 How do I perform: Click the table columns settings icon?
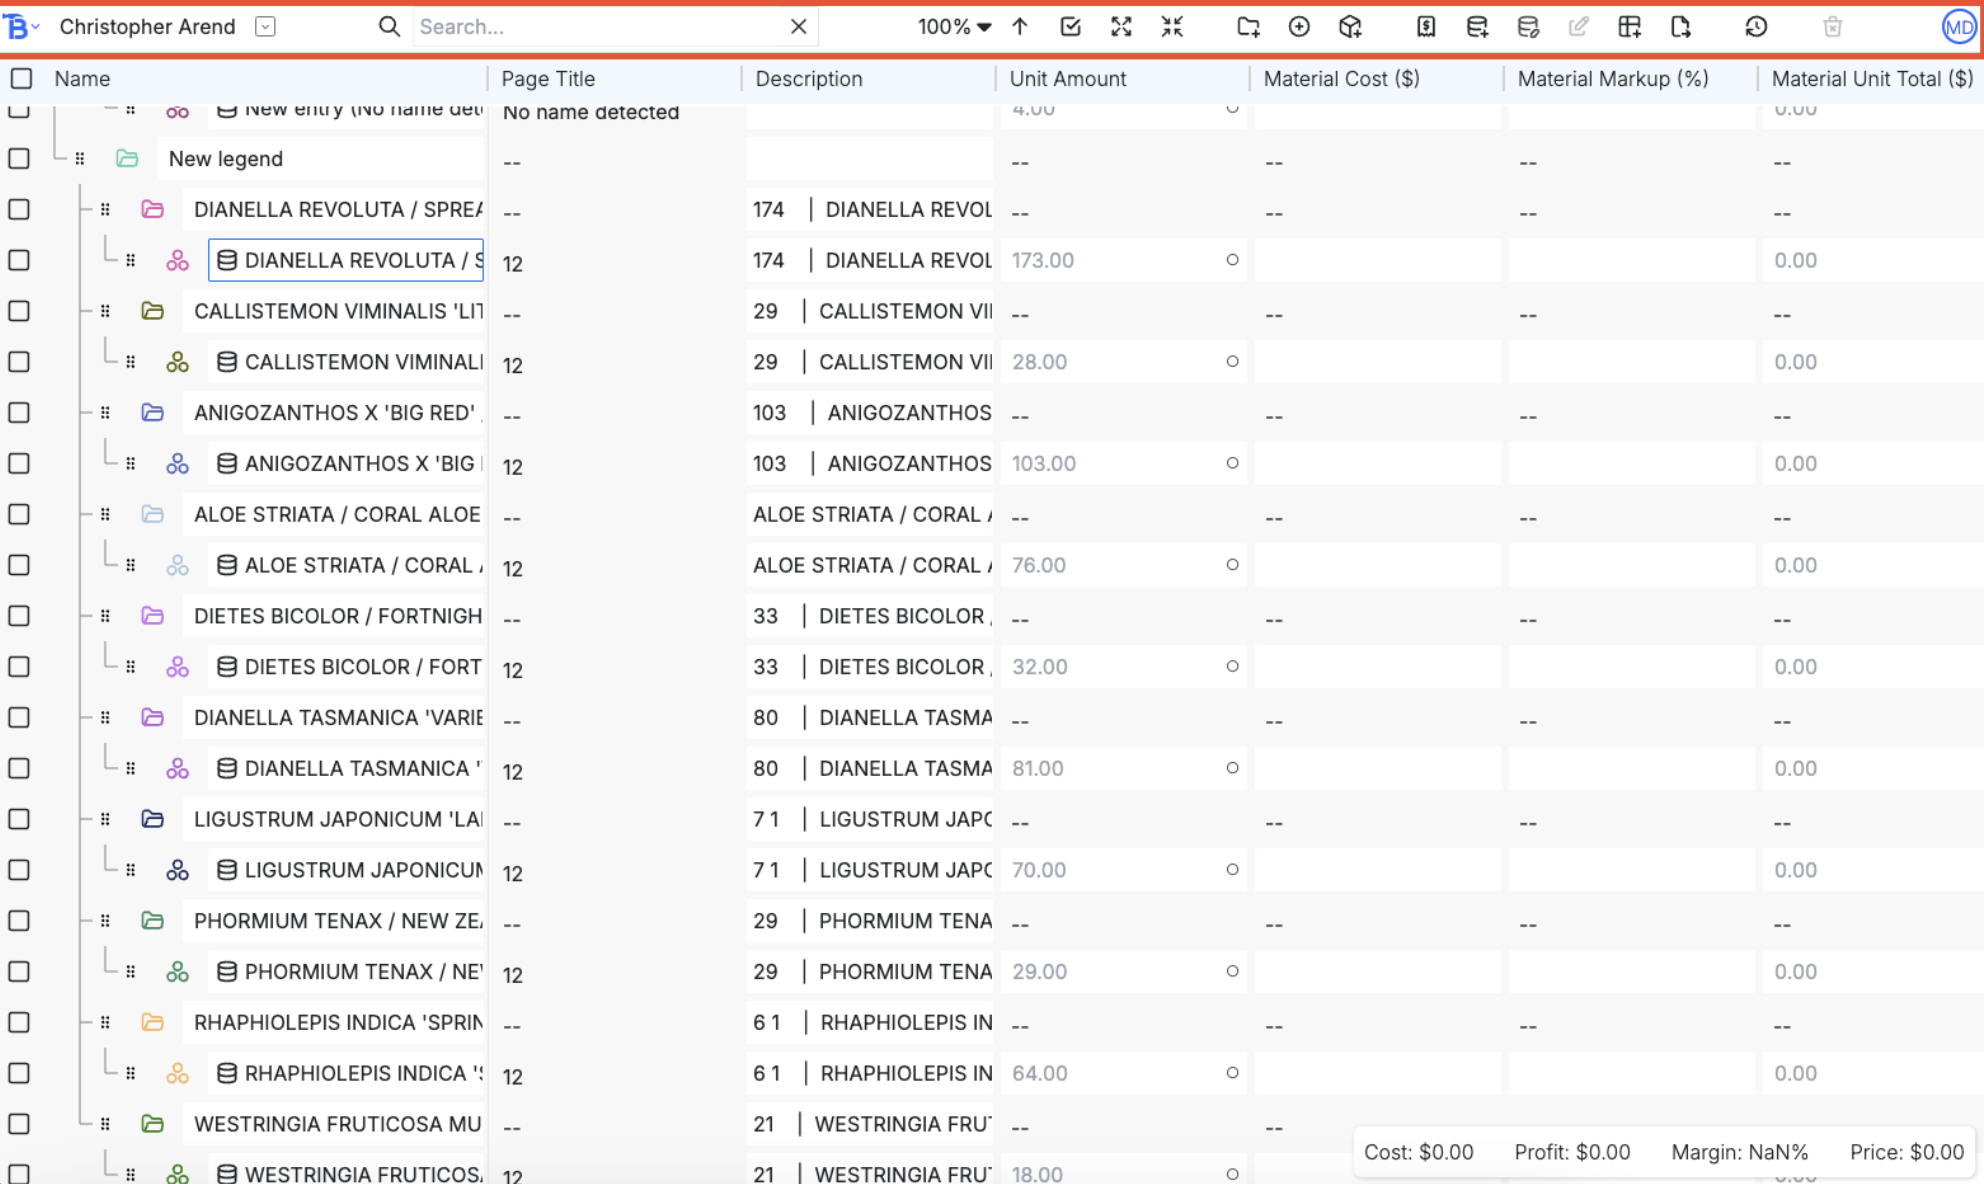1629,27
